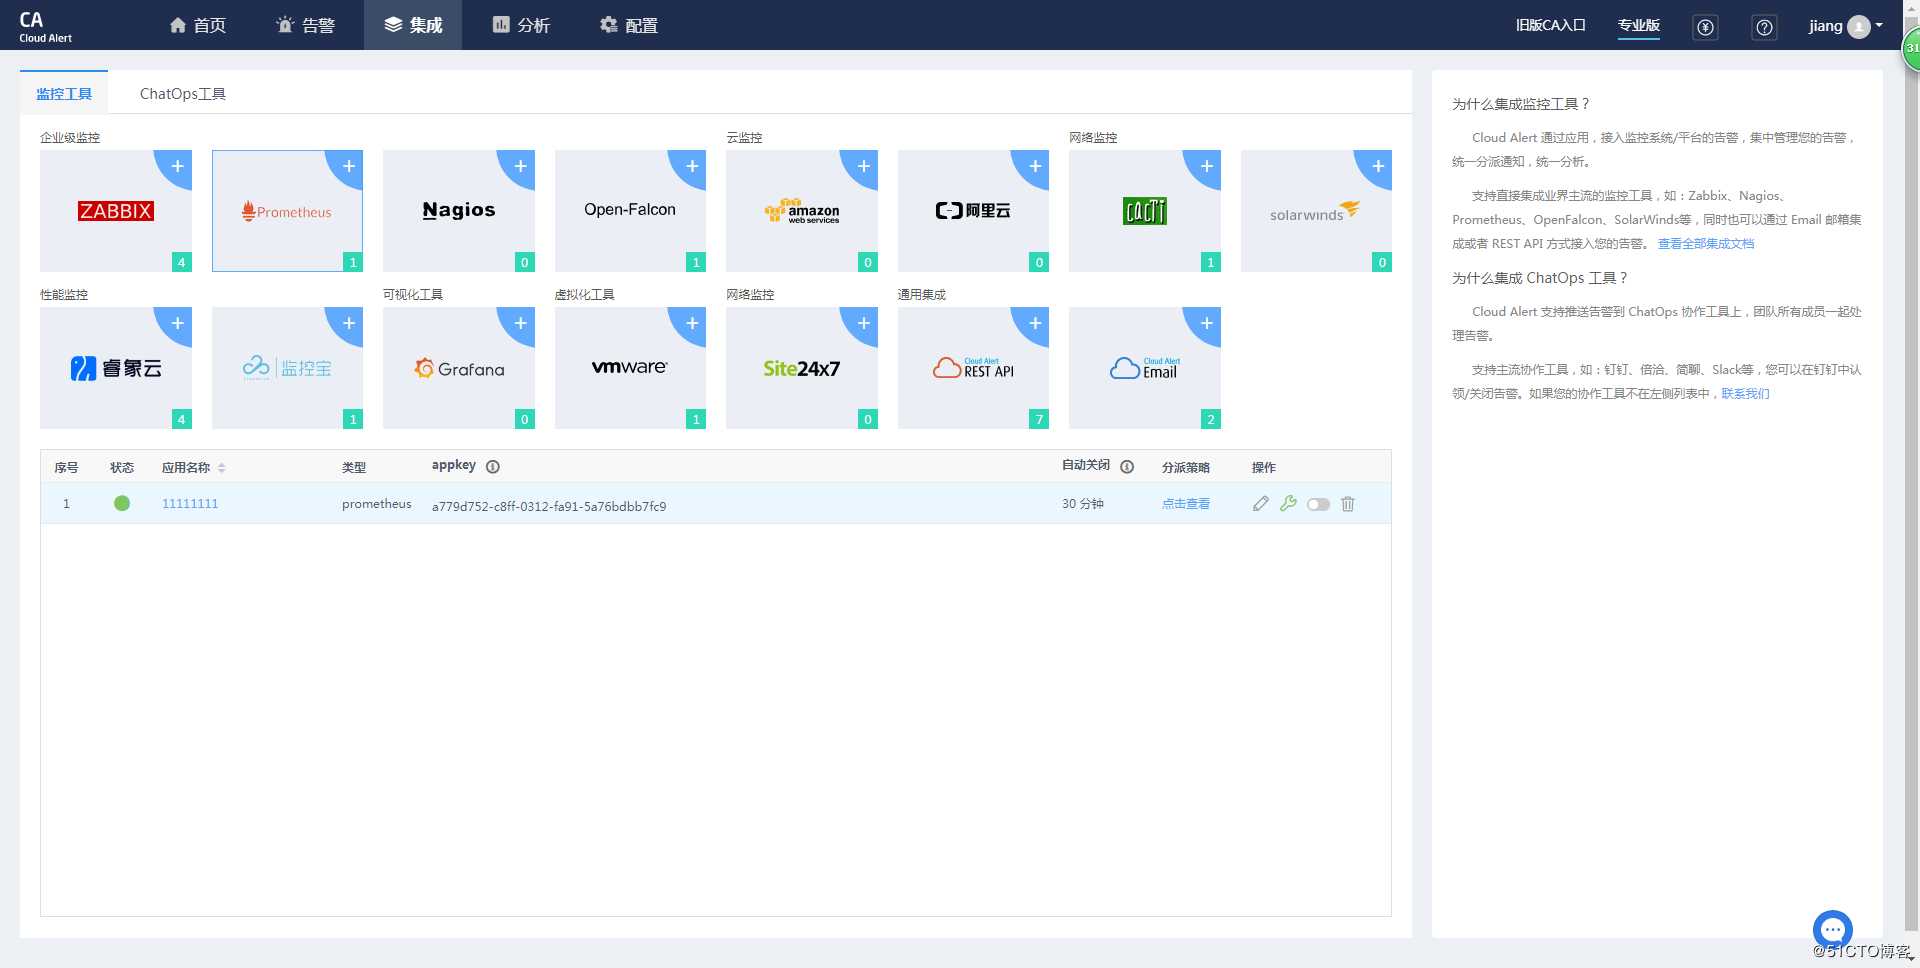Add a new 监控宝 integration with plus icon
1920x968 pixels.
click(348, 323)
